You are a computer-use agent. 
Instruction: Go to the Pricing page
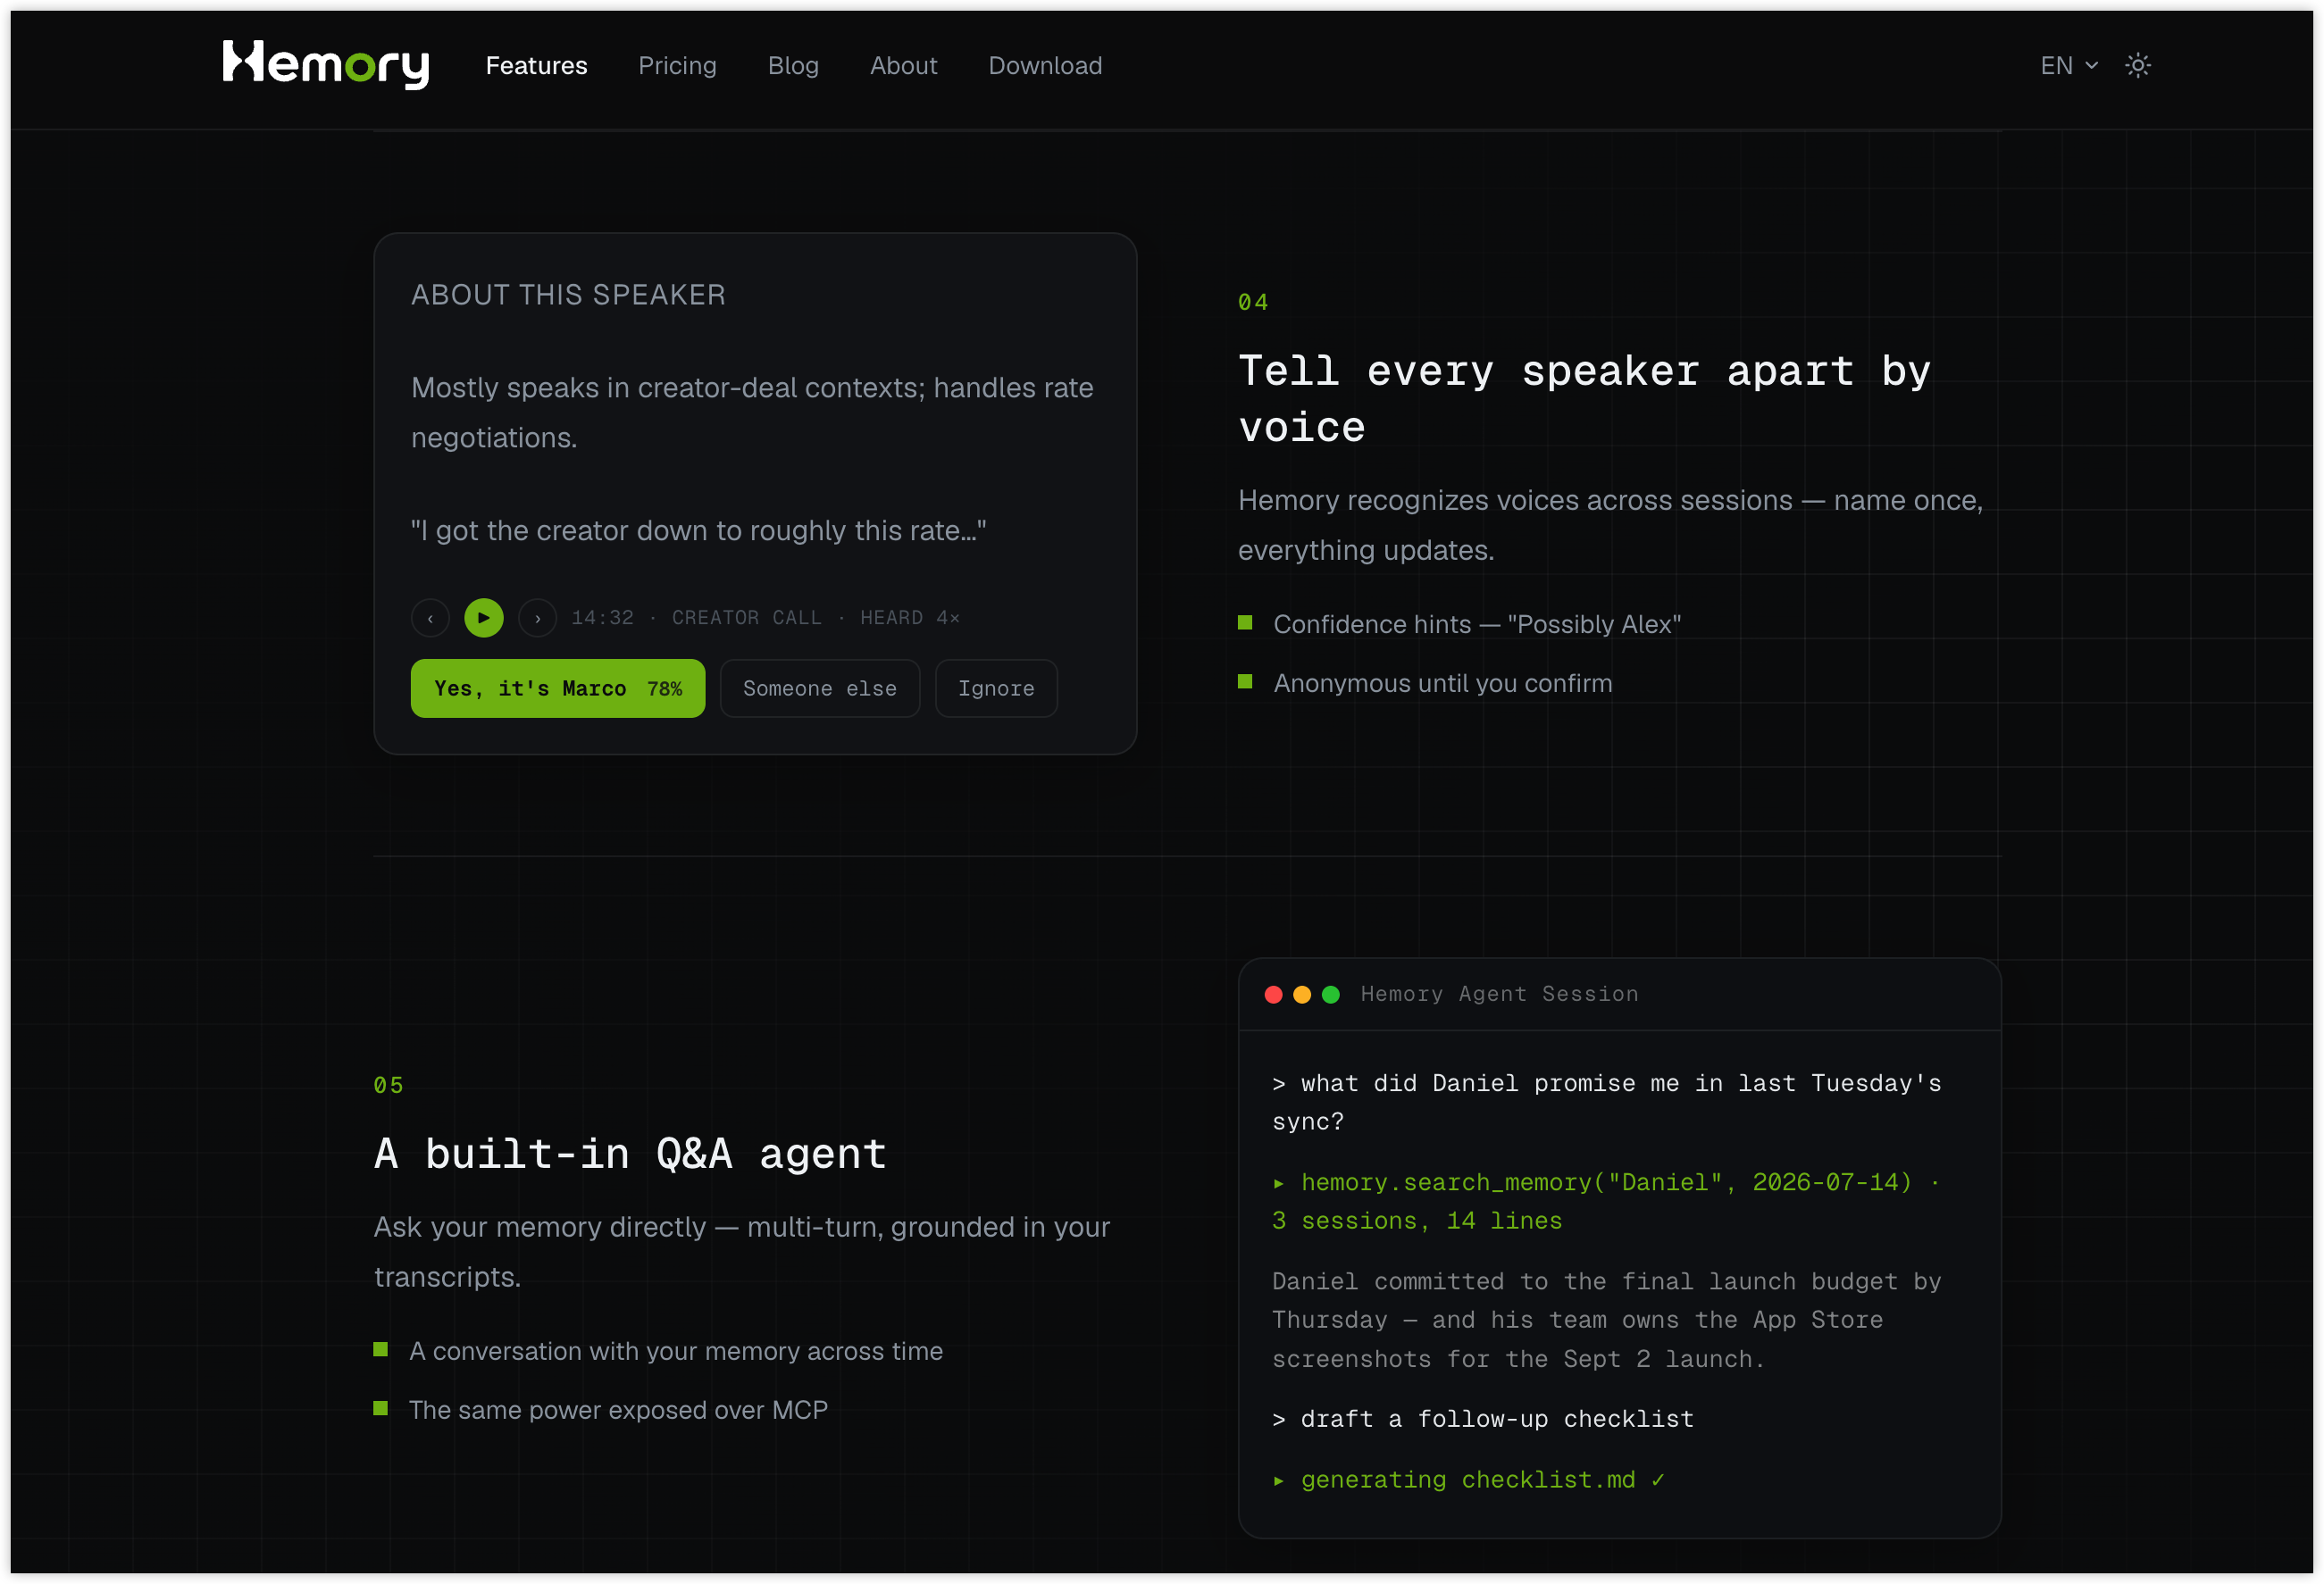pos(677,66)
